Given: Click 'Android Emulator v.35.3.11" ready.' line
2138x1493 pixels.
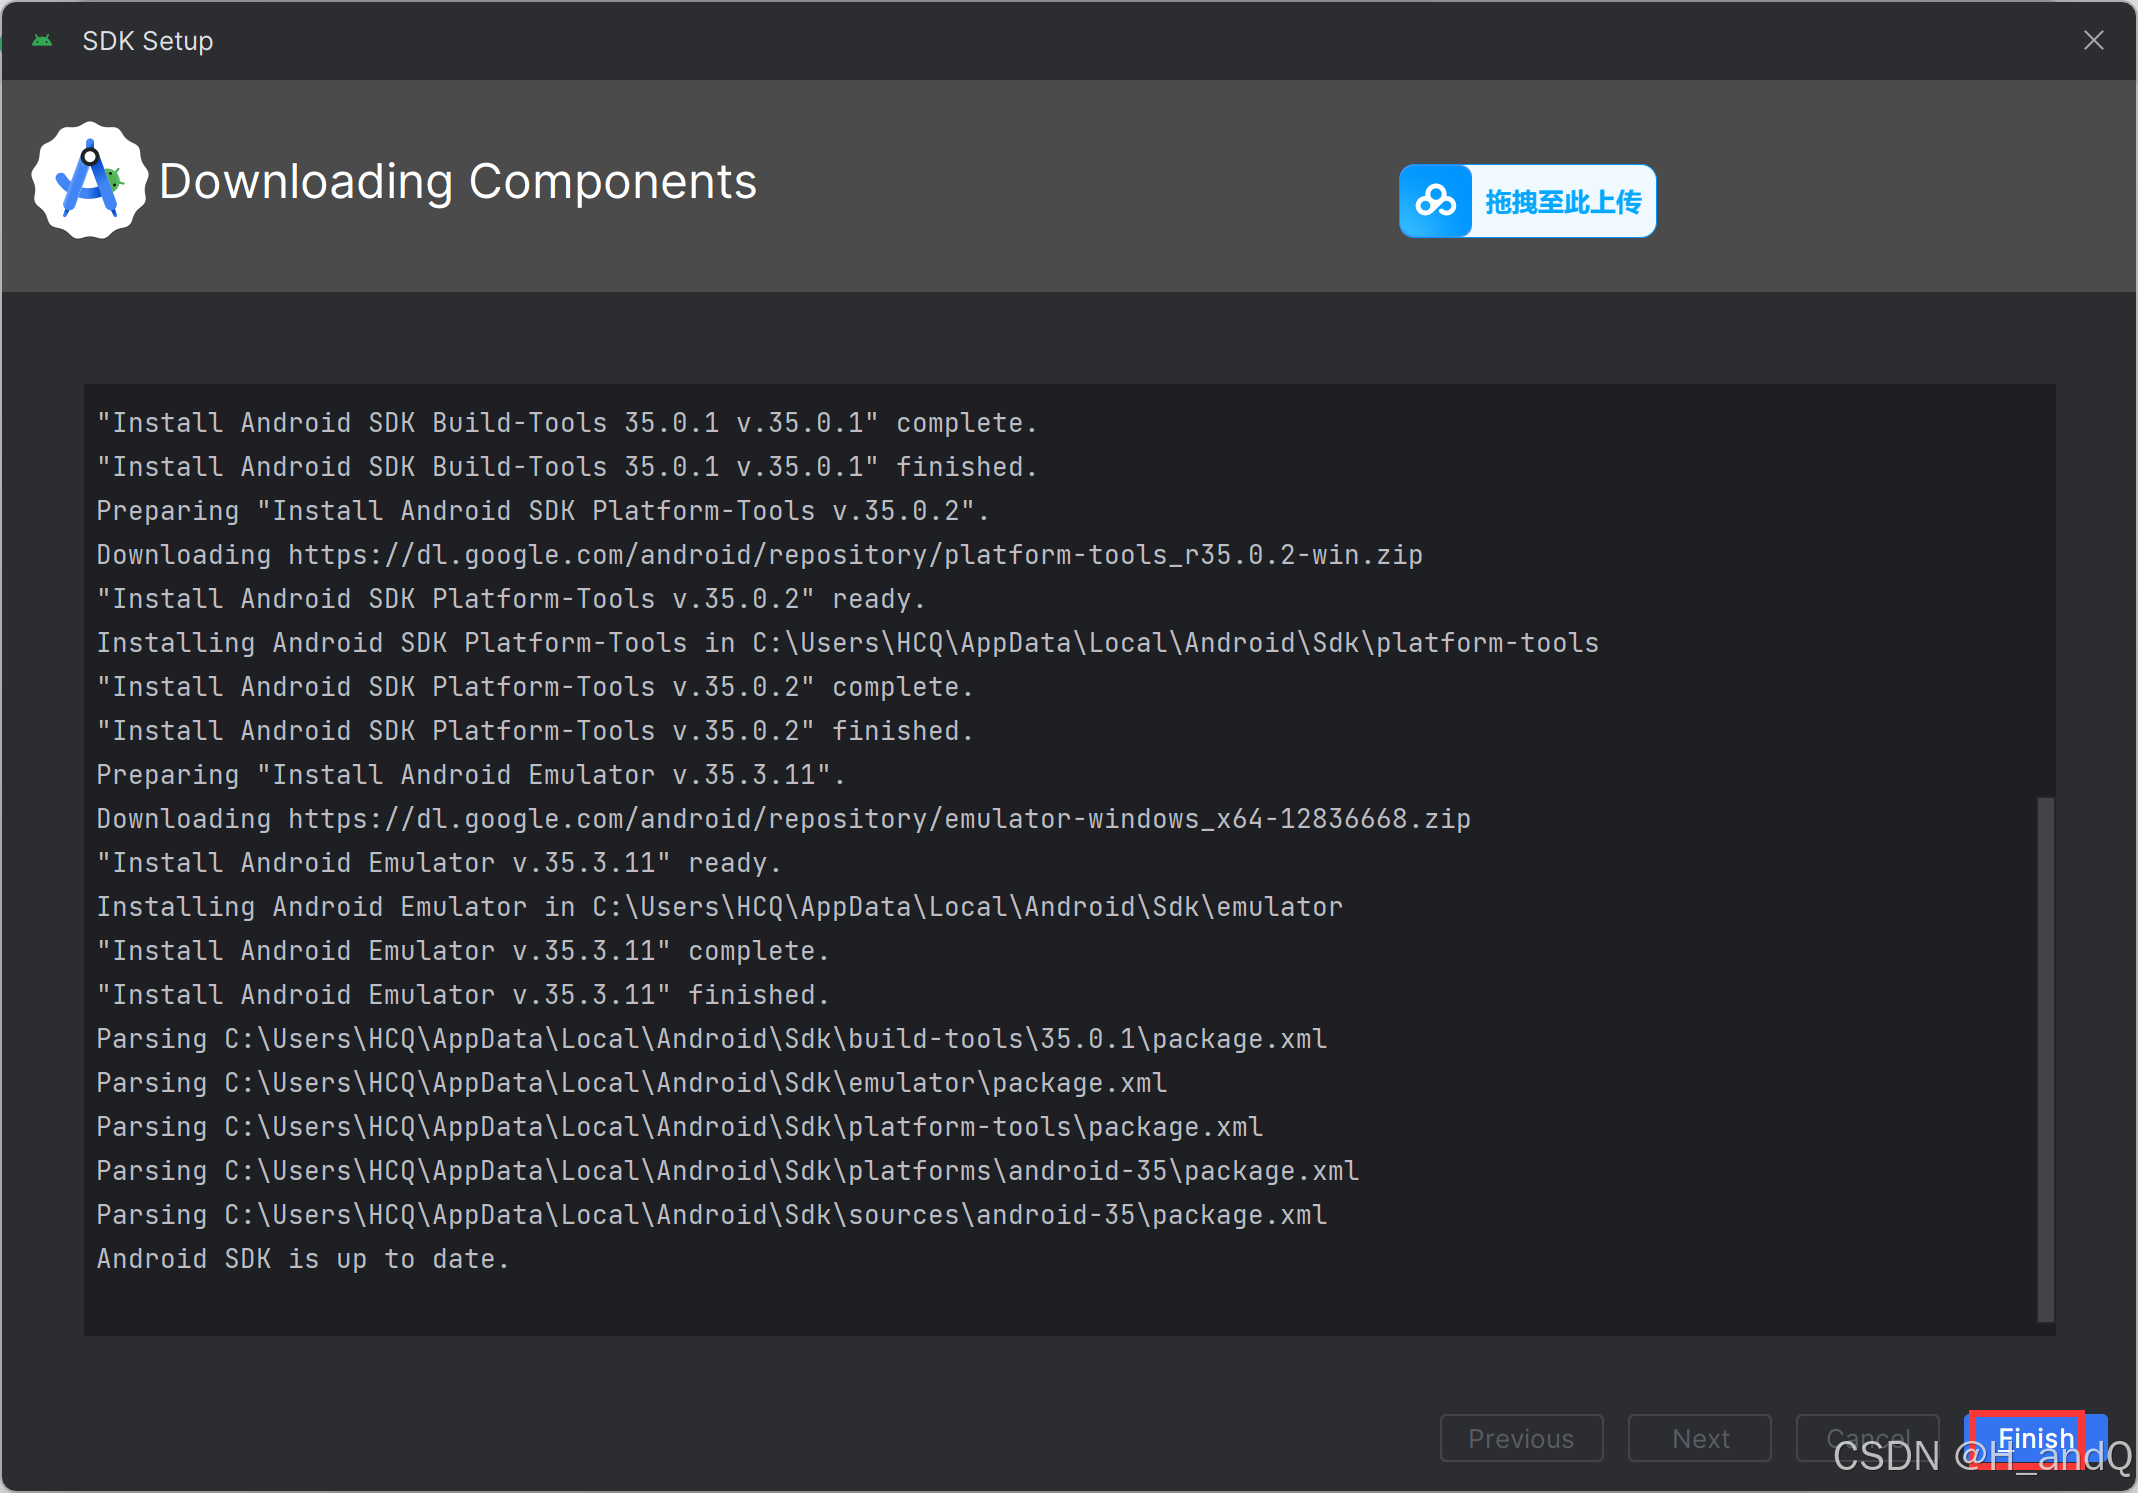Looking at the screenshot, I should pyautogui.click(x=439, y=863).
